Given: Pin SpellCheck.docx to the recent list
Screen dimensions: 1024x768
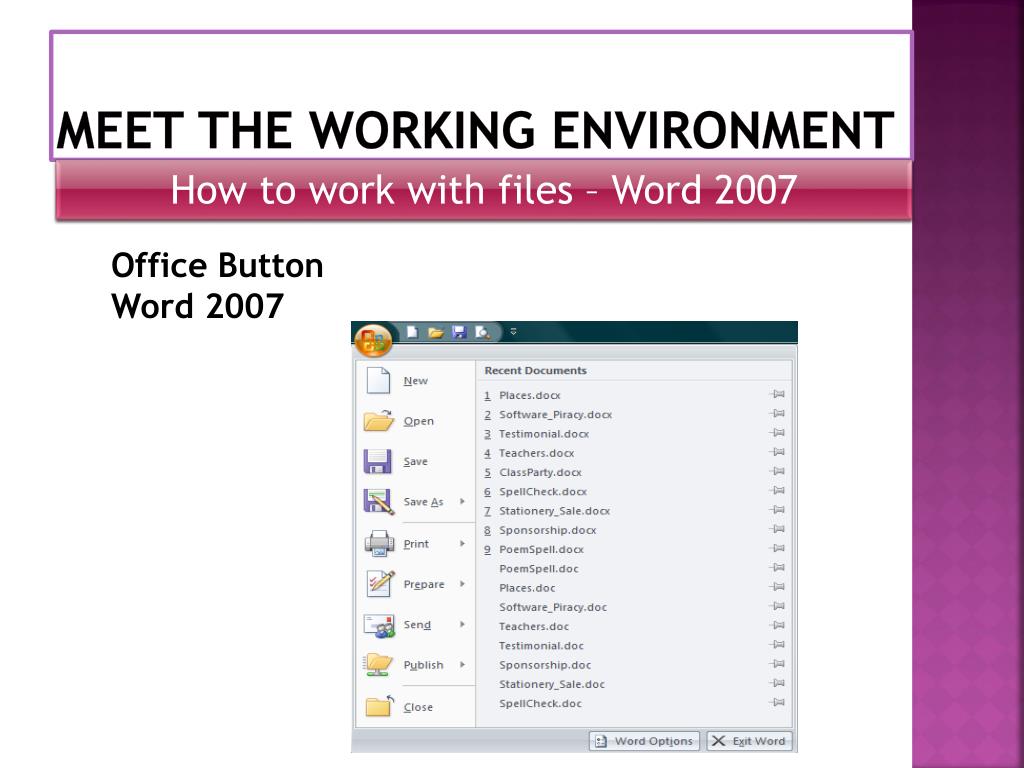Looking at the screenshot, I should 777,490.
